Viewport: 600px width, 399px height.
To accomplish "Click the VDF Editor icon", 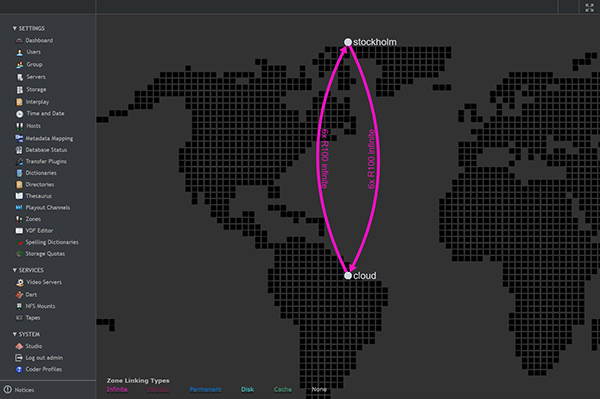I will pos(19,231).
